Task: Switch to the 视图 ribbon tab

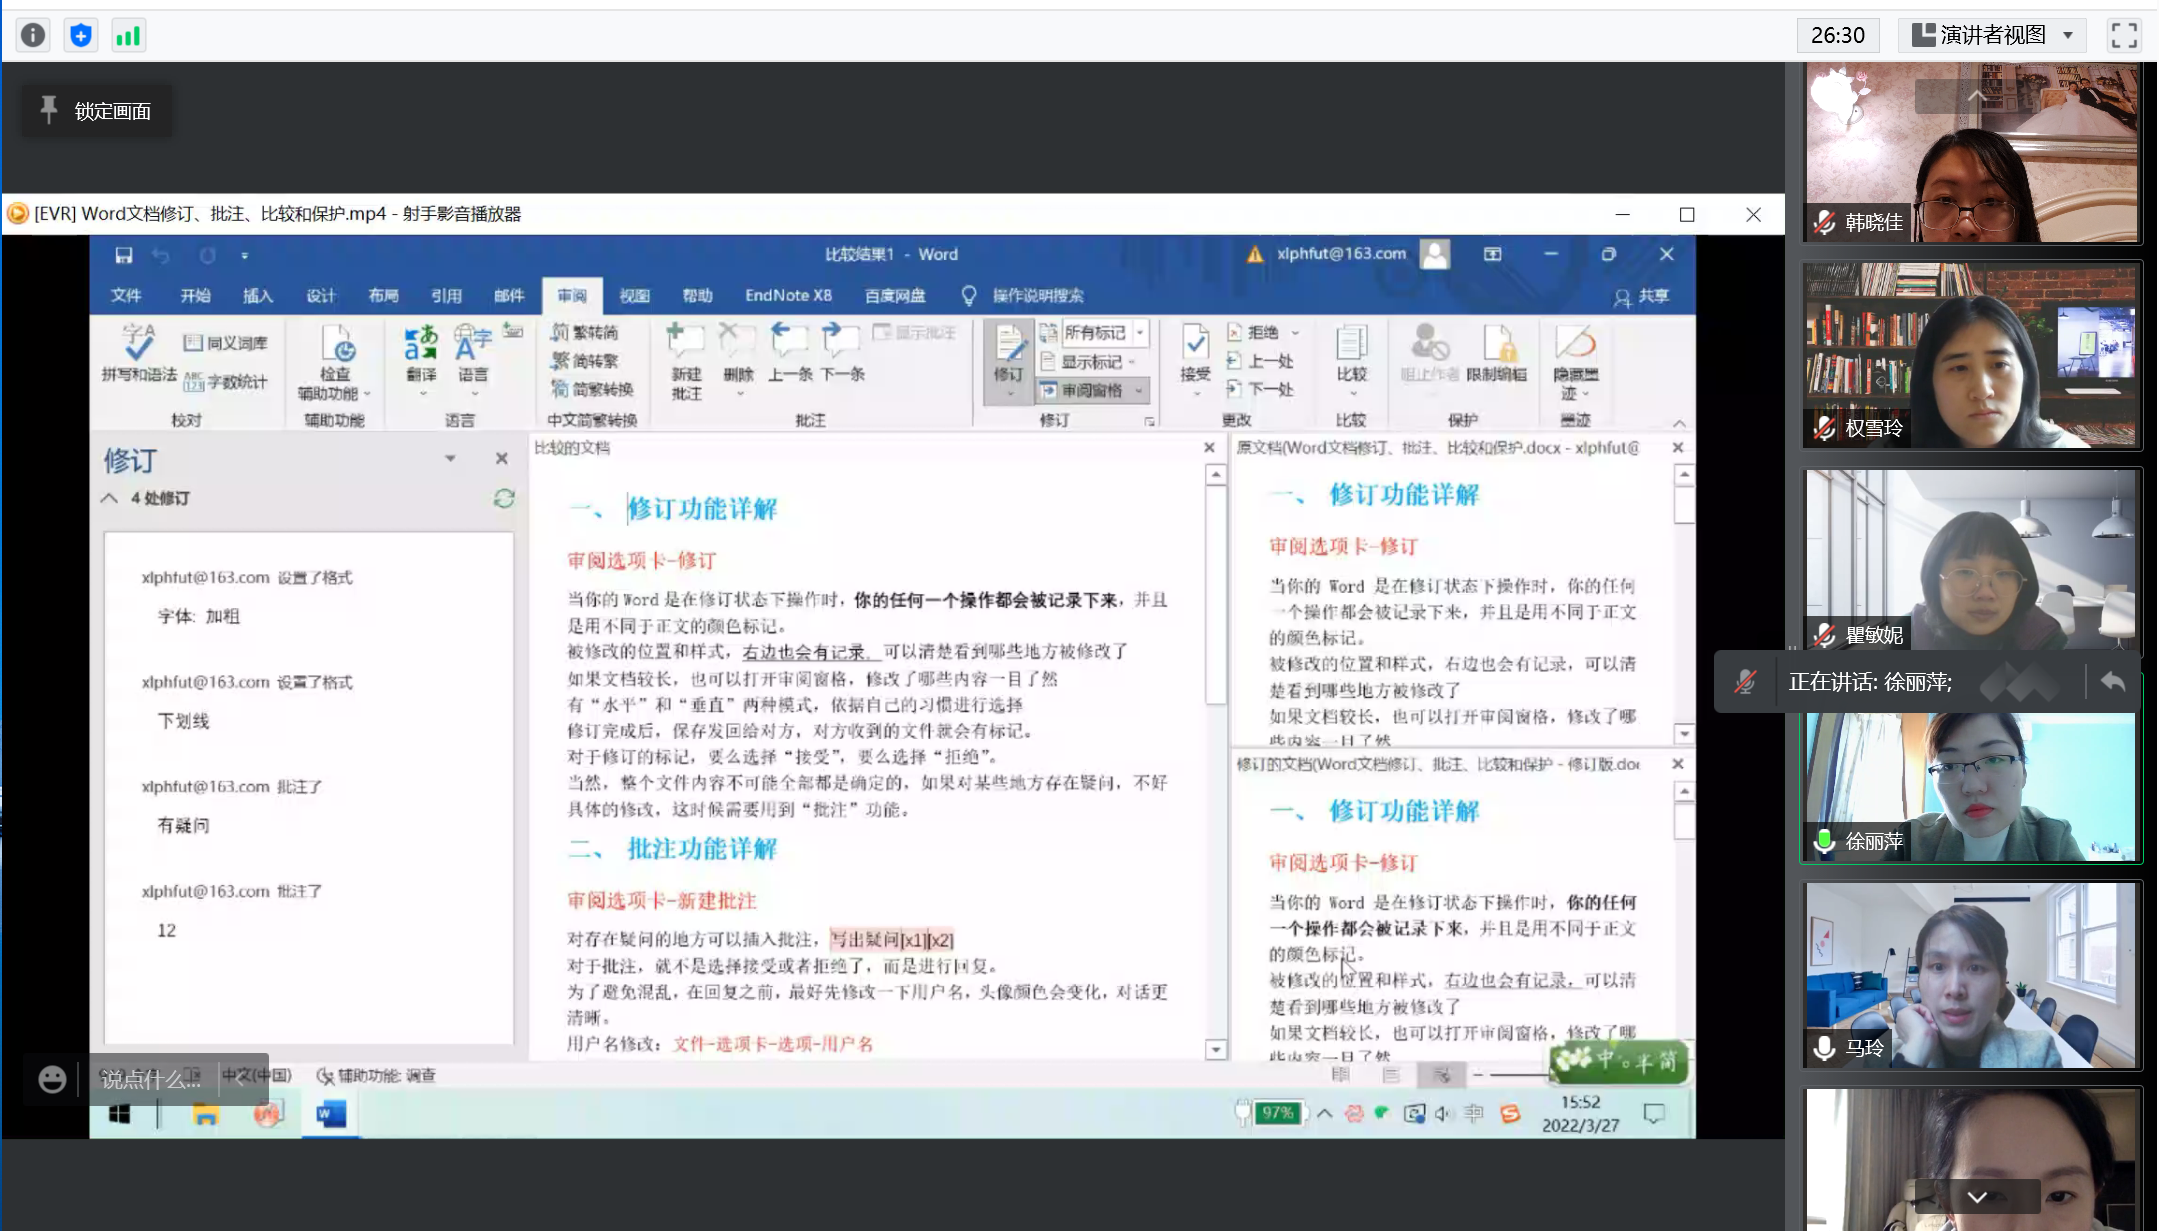Action: [634, 296]
